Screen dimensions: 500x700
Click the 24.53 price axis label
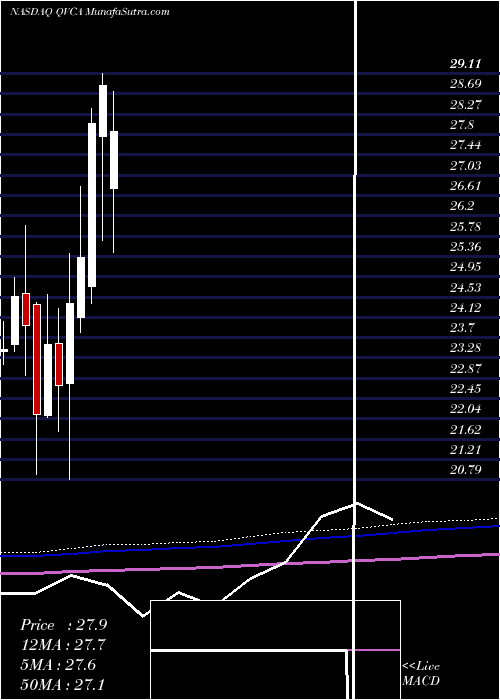(x=465, y=288)
